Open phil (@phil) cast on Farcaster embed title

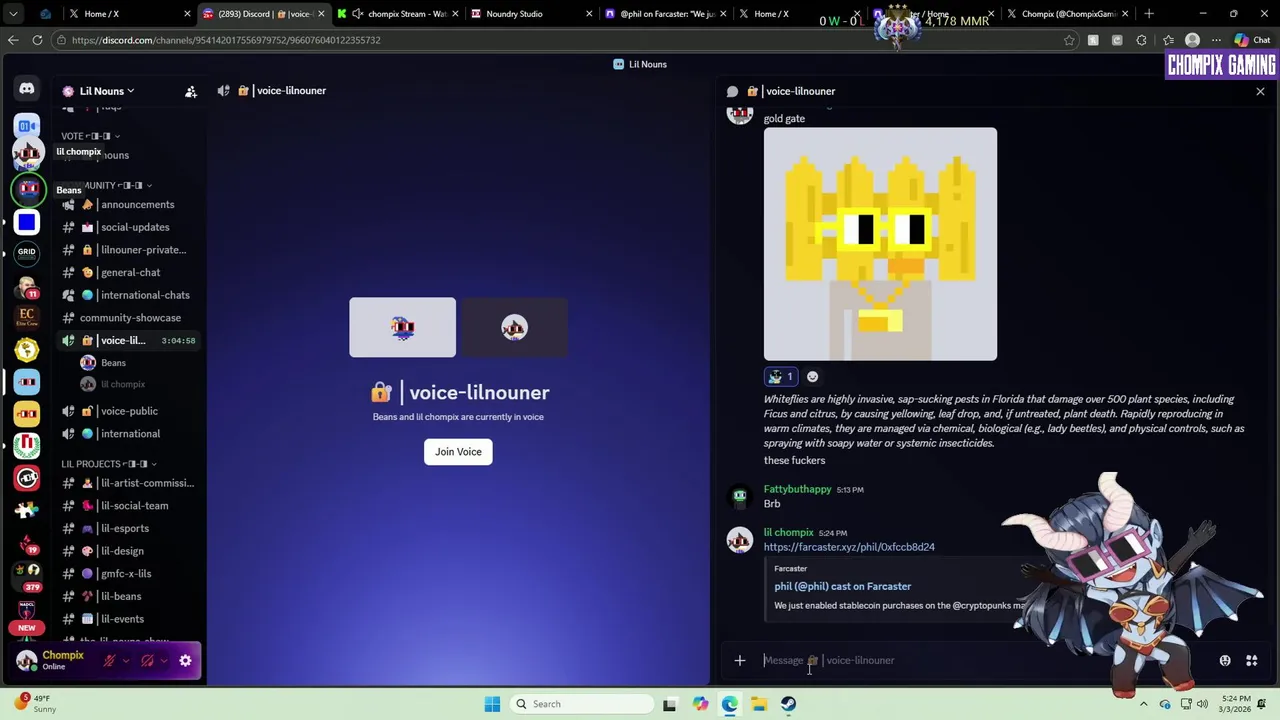842,587
